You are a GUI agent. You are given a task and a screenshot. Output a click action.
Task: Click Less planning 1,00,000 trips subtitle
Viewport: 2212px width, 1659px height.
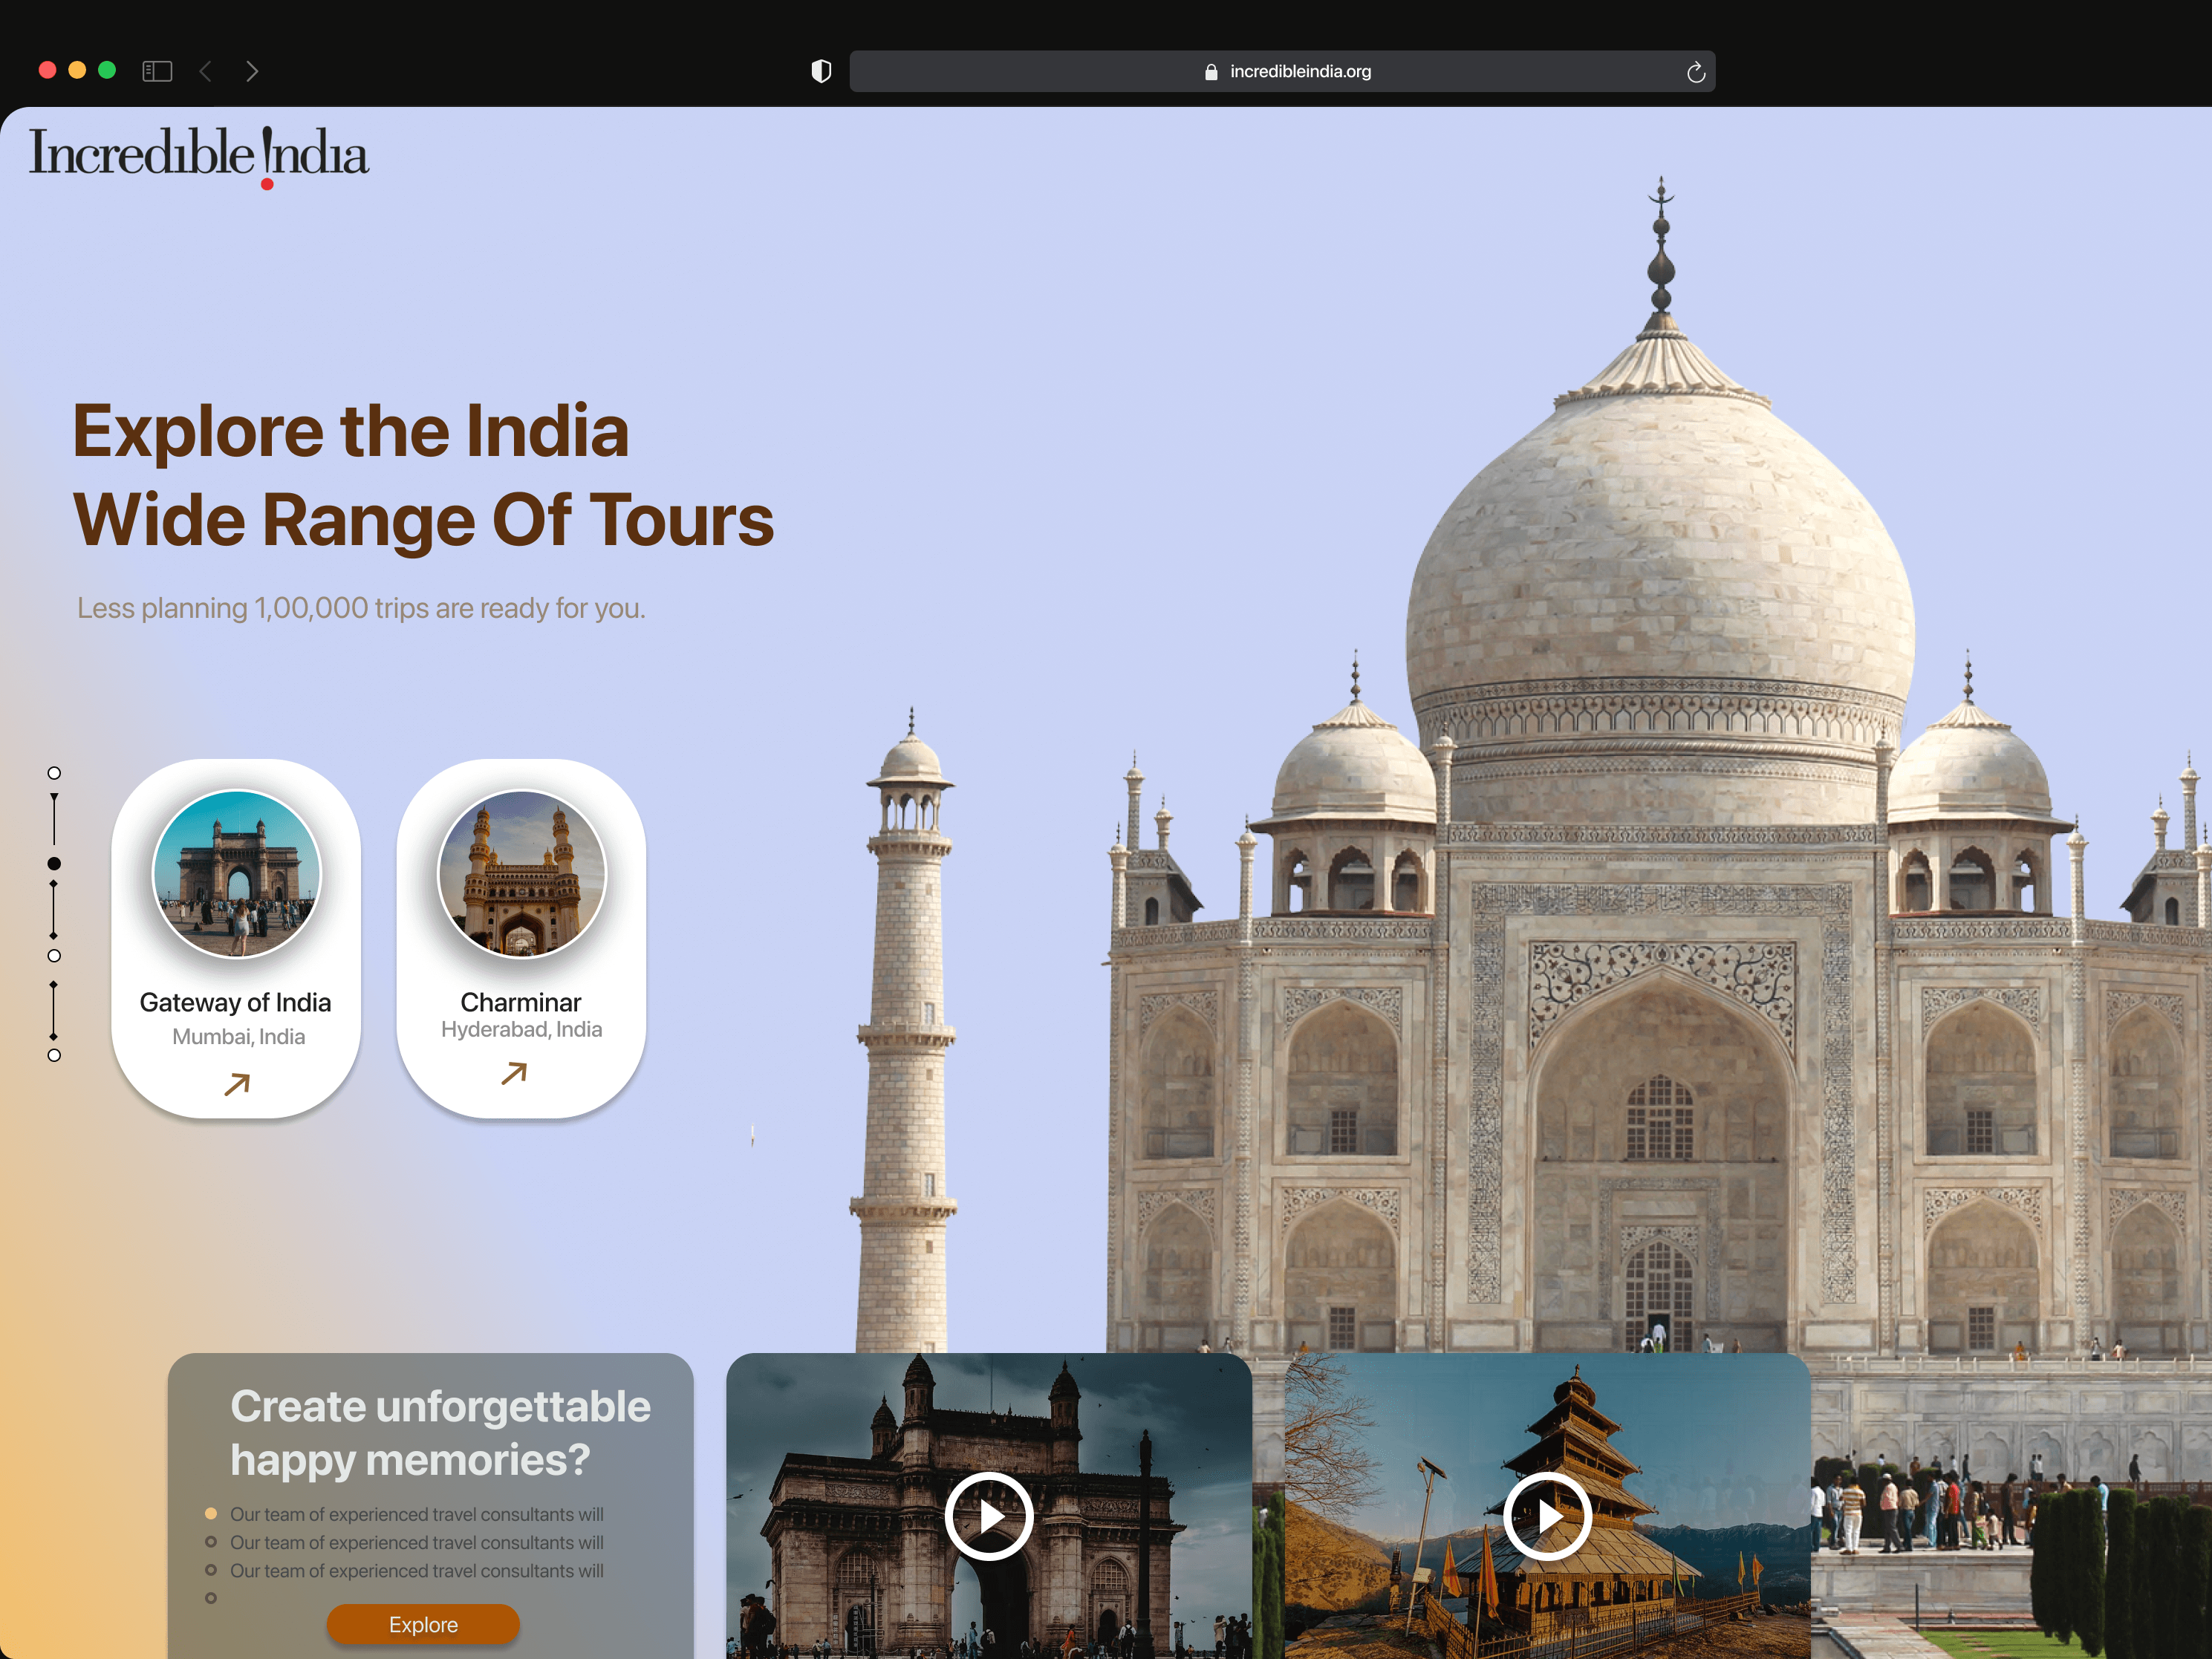(361, 608)
